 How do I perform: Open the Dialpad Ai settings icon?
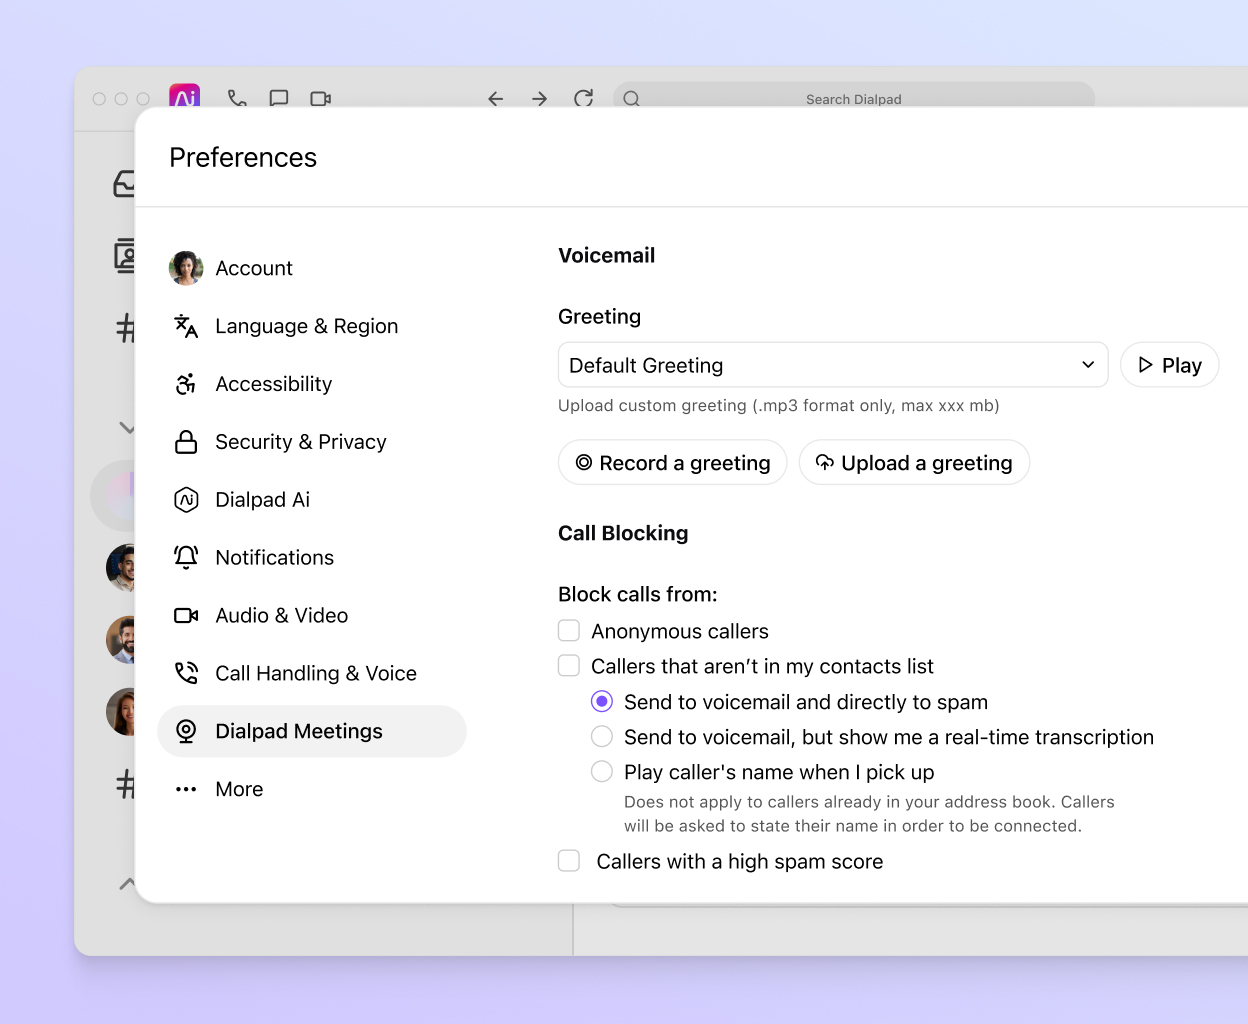(x=187, y=499)
